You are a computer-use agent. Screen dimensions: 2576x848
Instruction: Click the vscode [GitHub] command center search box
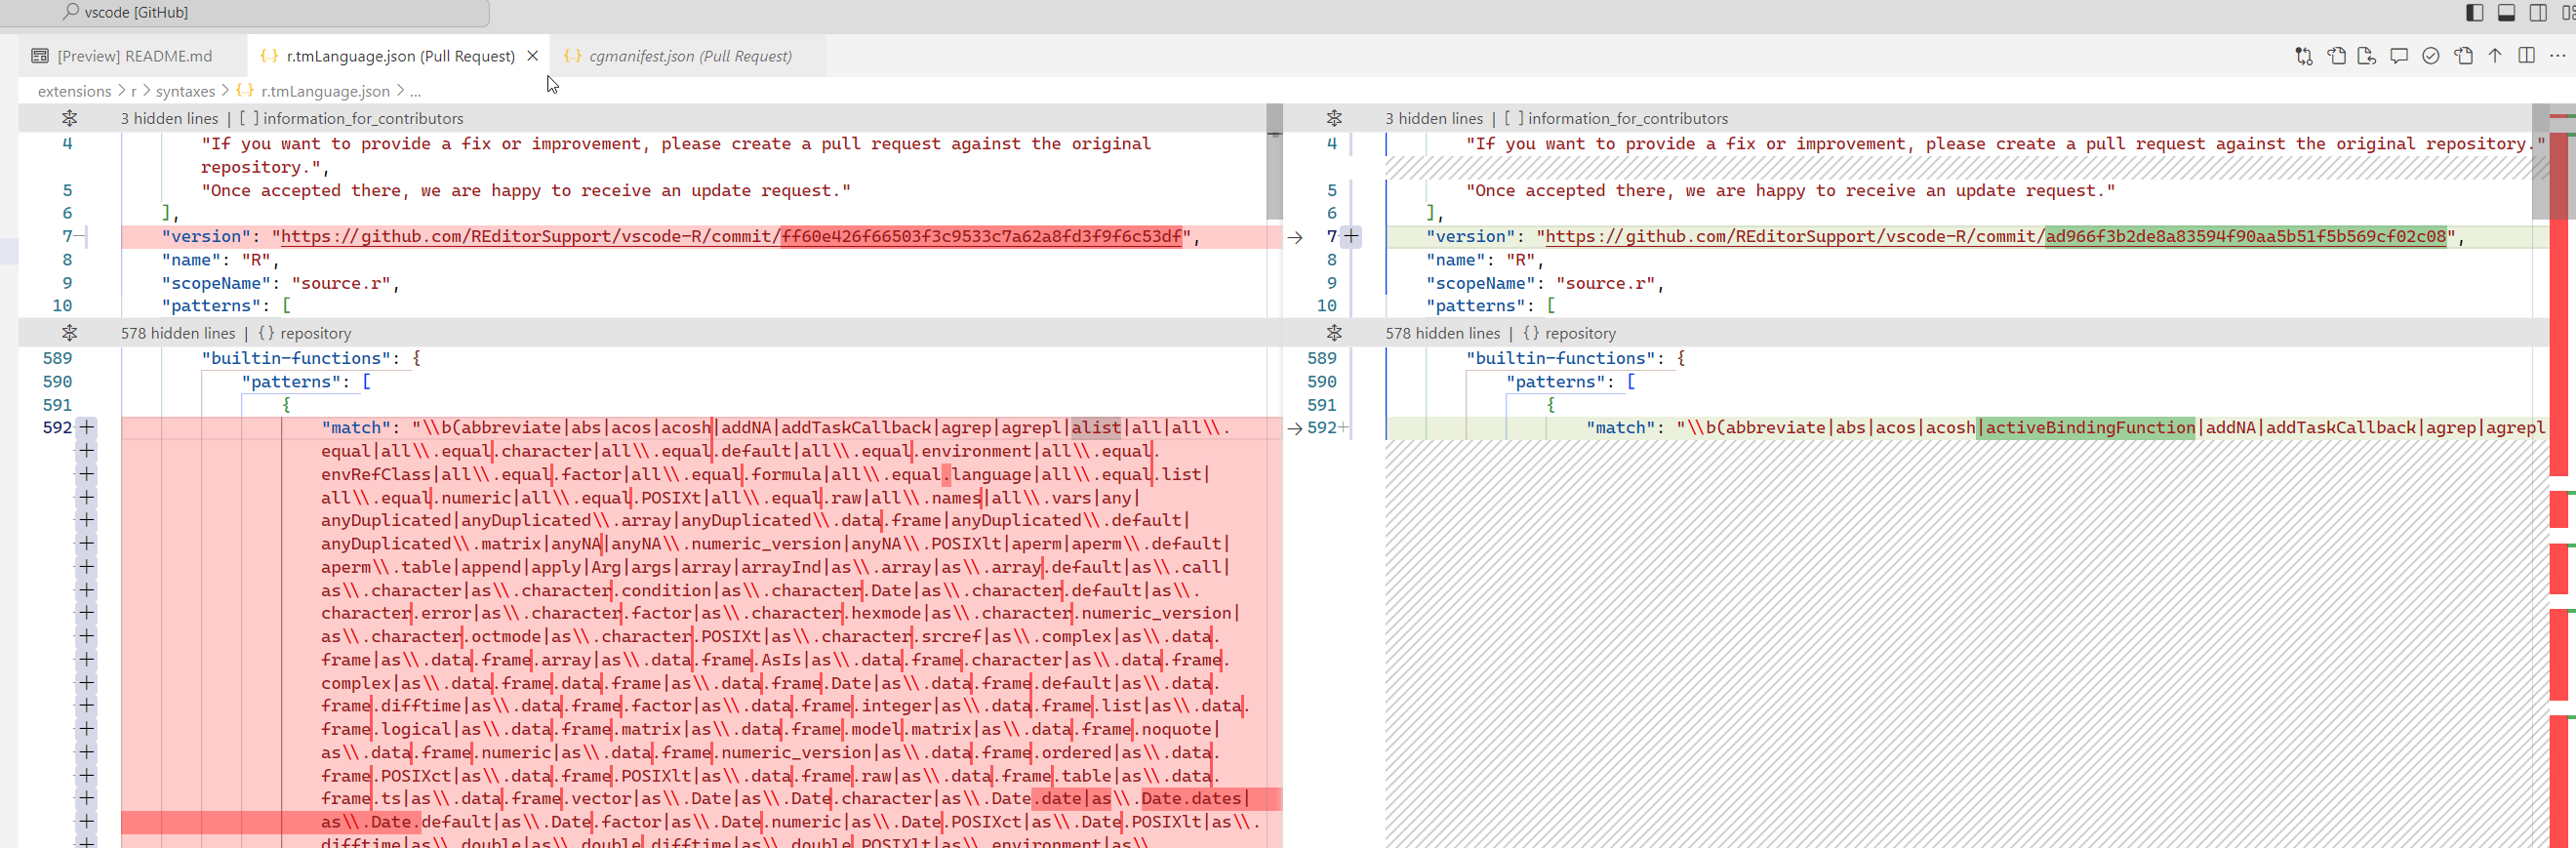(x=245, y=13)
